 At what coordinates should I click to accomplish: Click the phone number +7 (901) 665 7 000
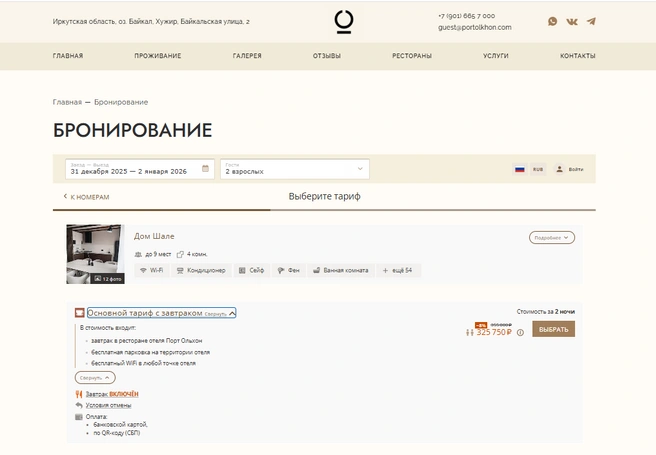(466, 16)
